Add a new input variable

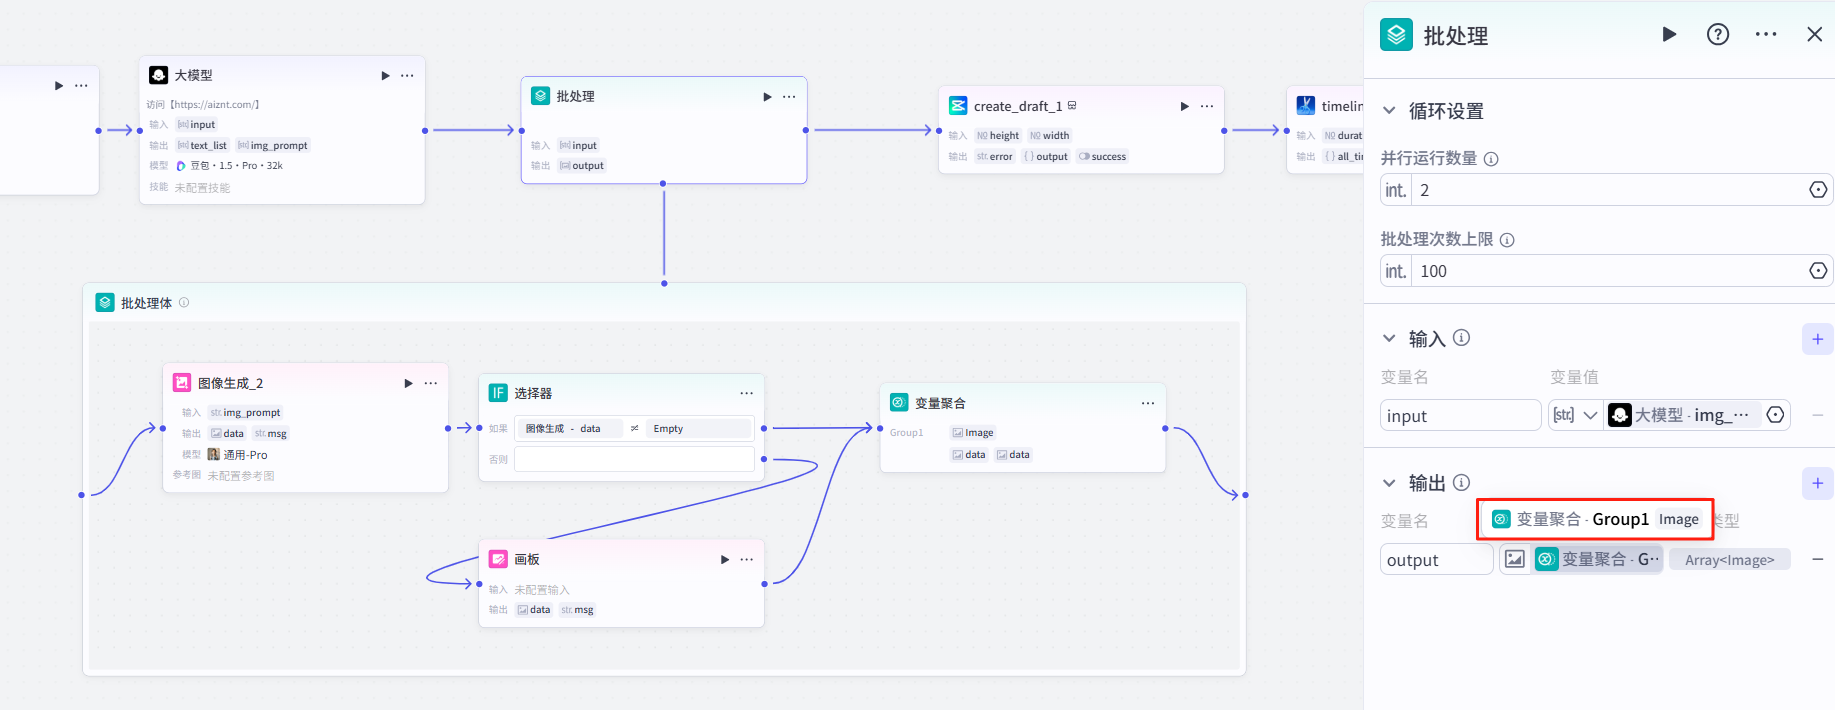coord(1817,339)
